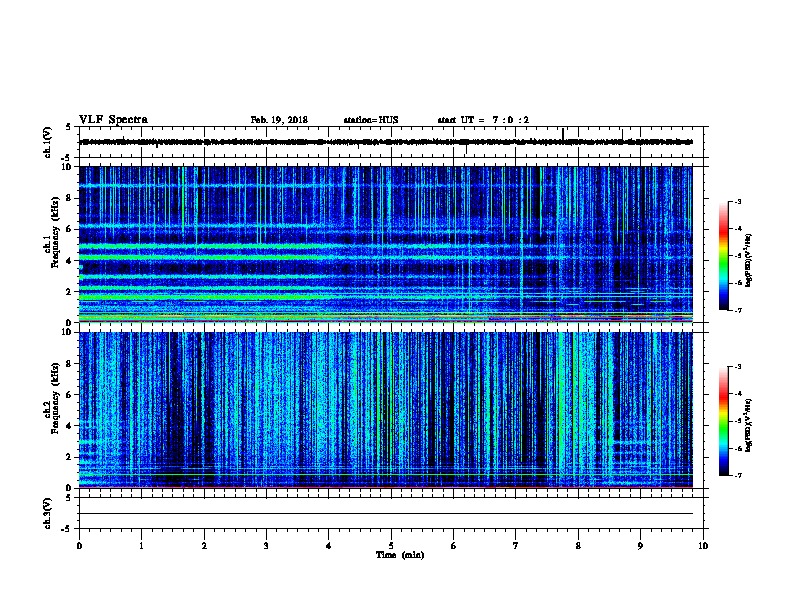The width and height of the screenshot is (792, 612).
Task: Click time axis tick label "9"
Action: pos(640,545)
